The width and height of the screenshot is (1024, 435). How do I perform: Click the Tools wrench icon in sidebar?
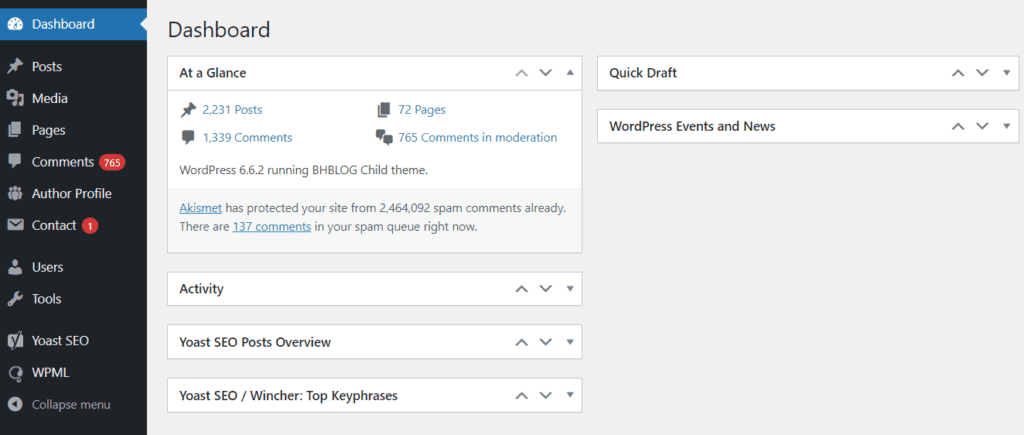click(x=15, y=299)
